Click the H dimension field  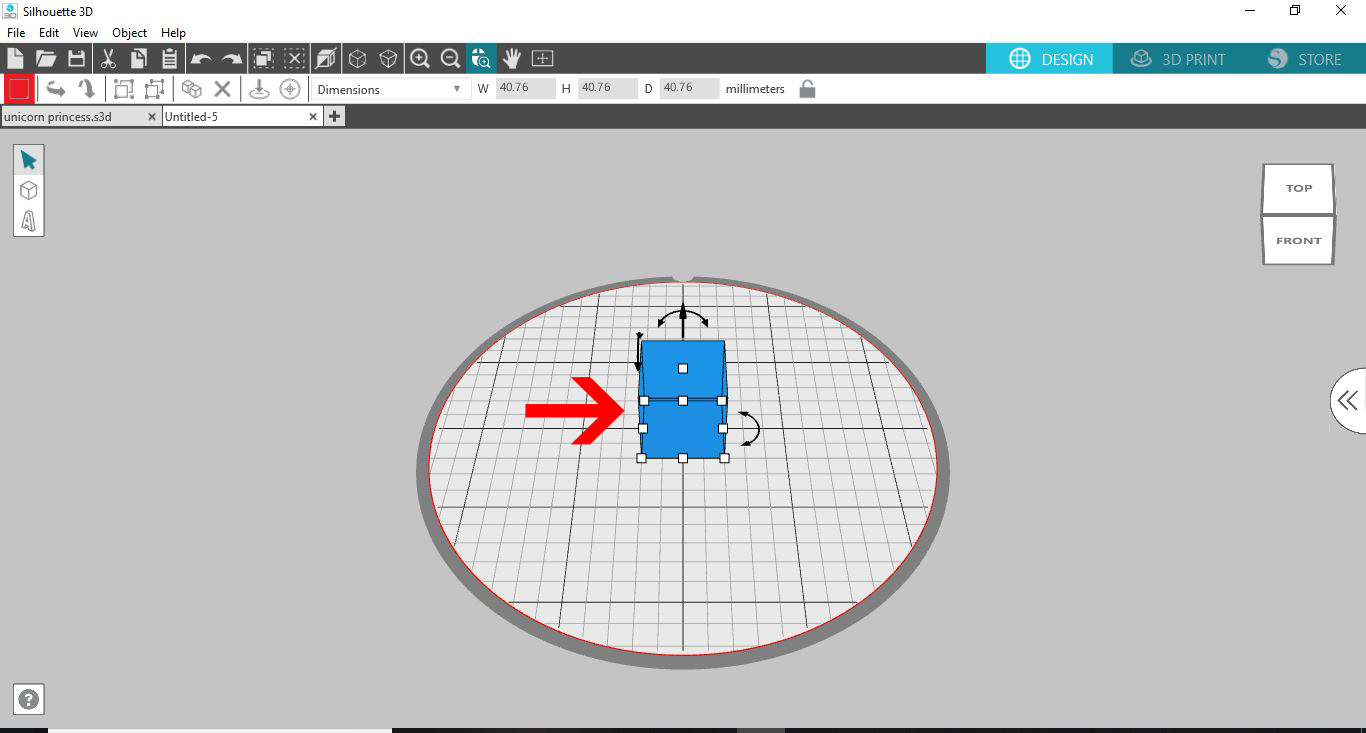pos(607,88)
